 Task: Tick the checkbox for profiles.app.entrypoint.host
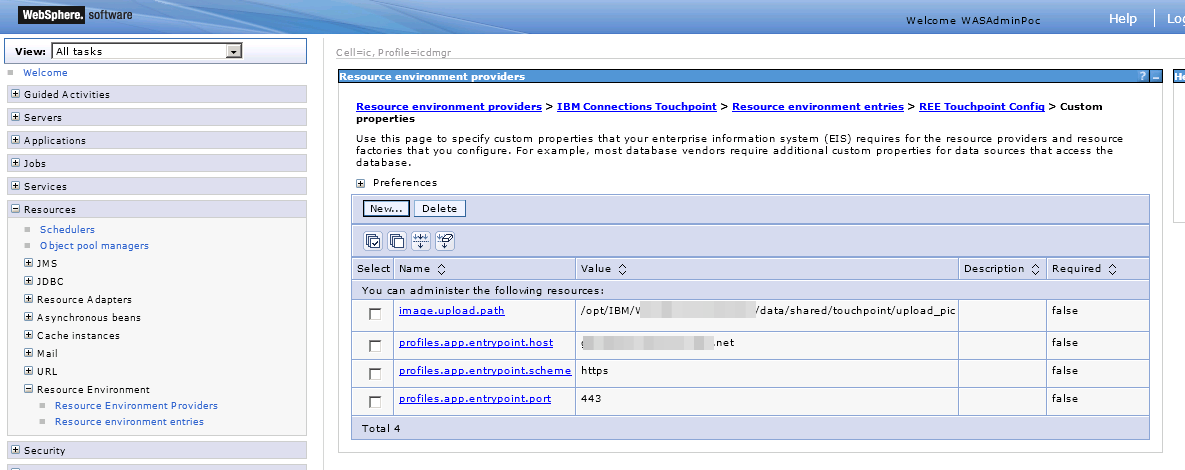pyautogui.click(x=375, y=346)
